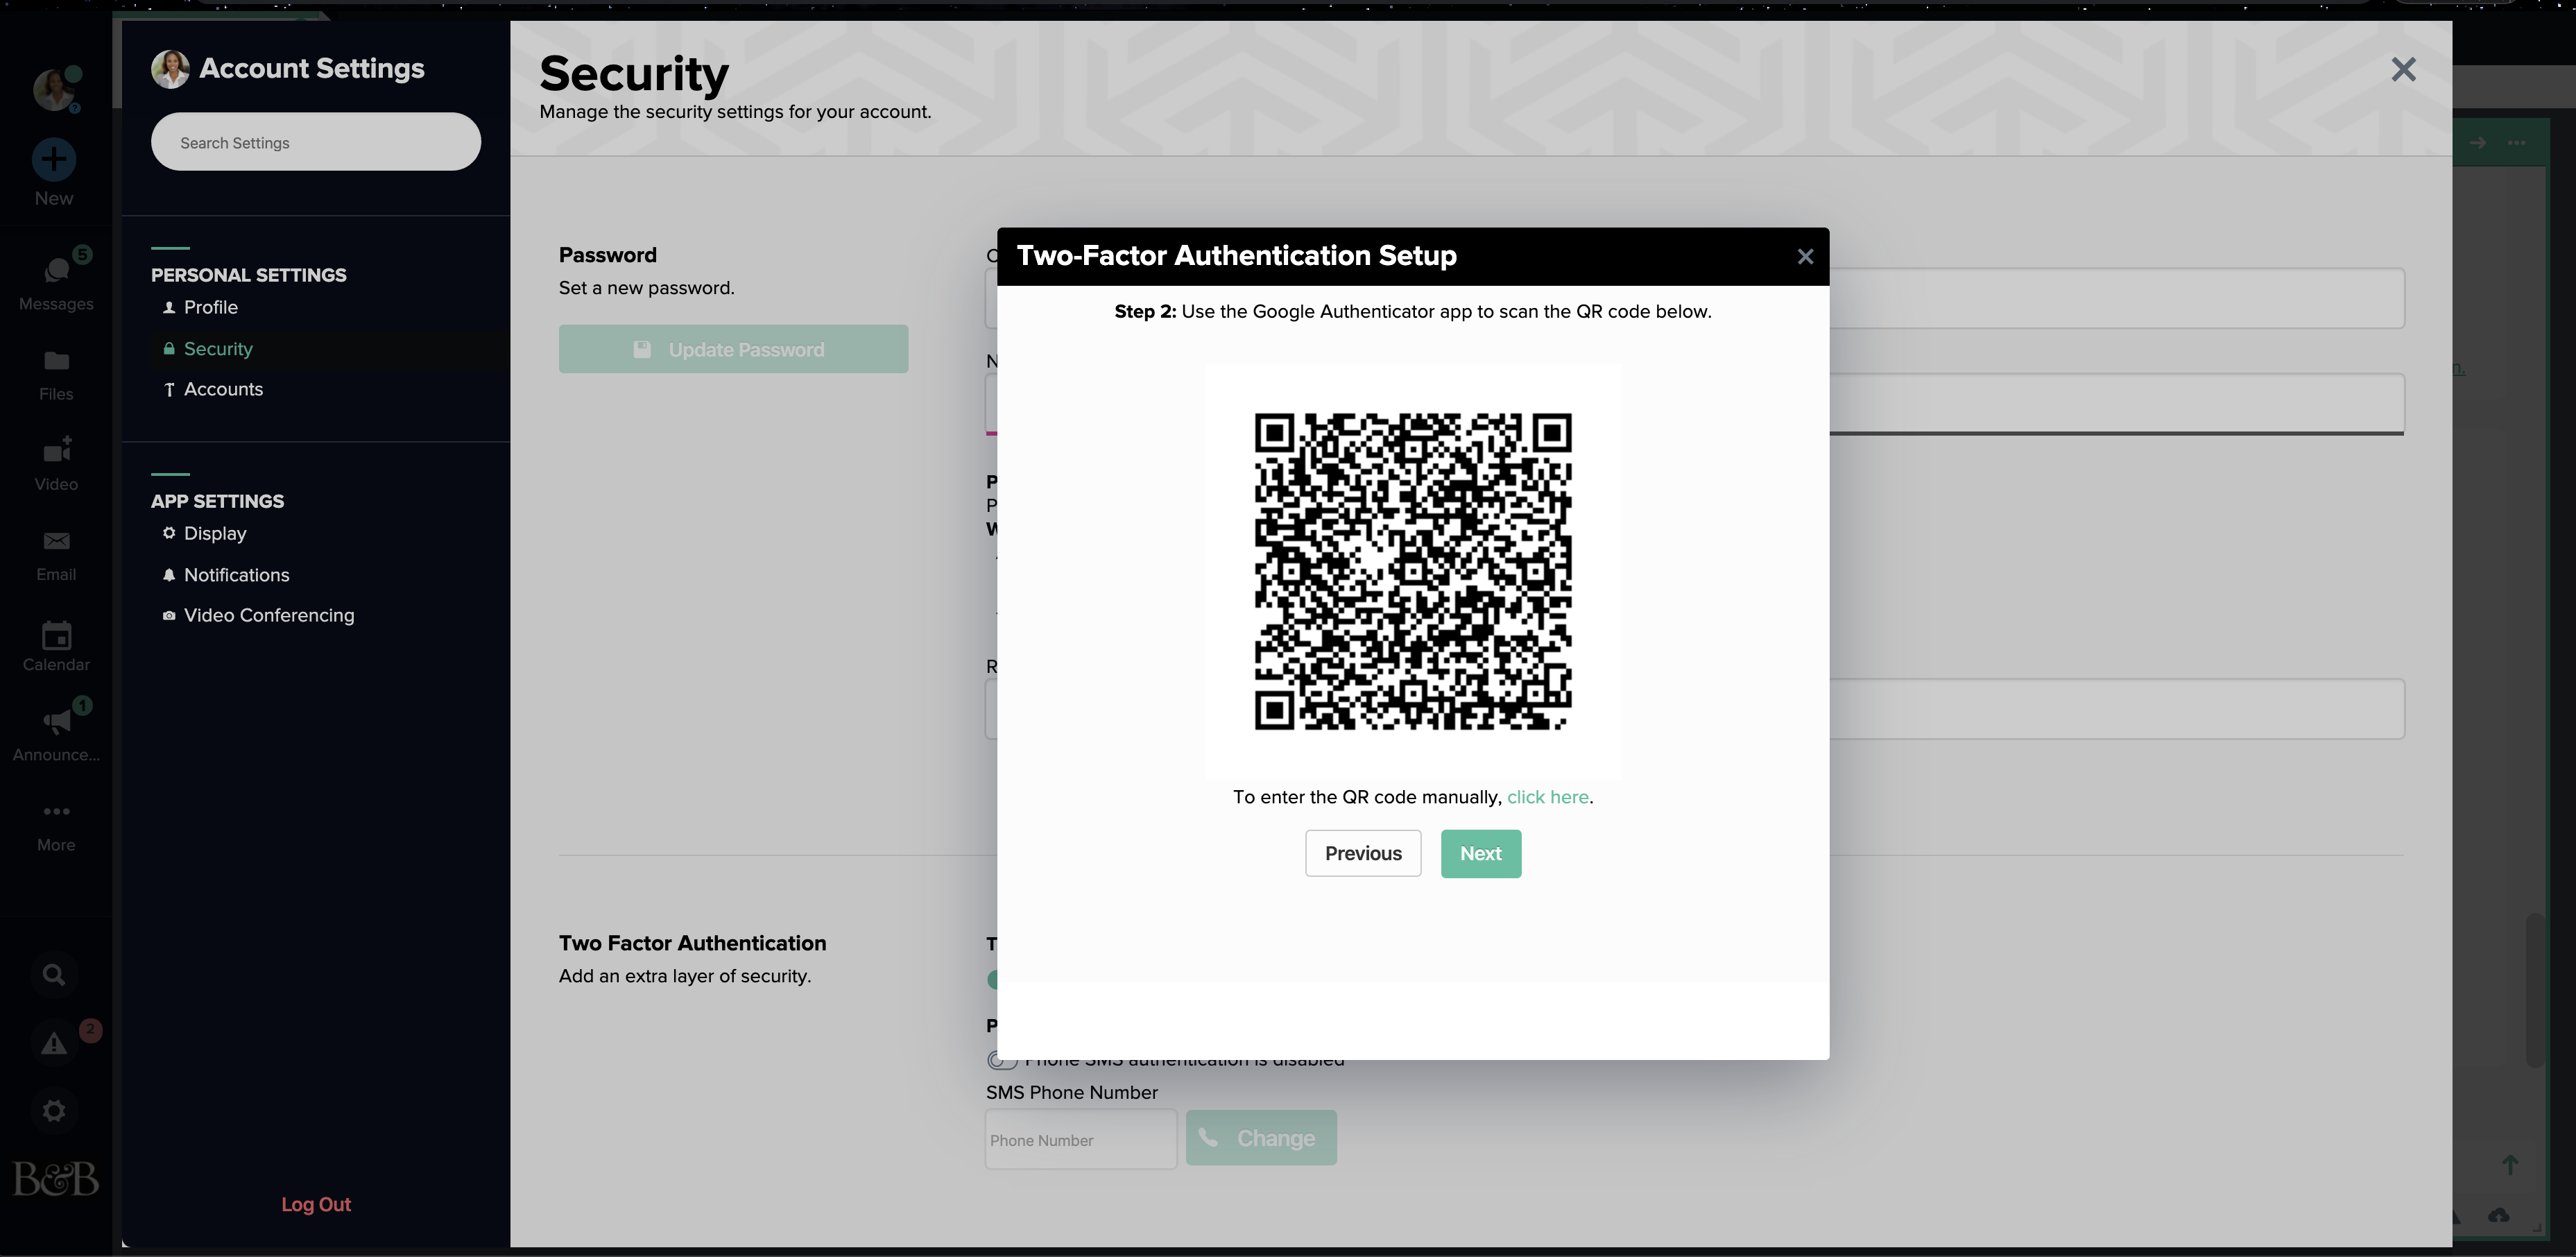Click the 'Two Factor Authentication' heading
Screen dimensions: 2576x1257
tap(692, 943)
